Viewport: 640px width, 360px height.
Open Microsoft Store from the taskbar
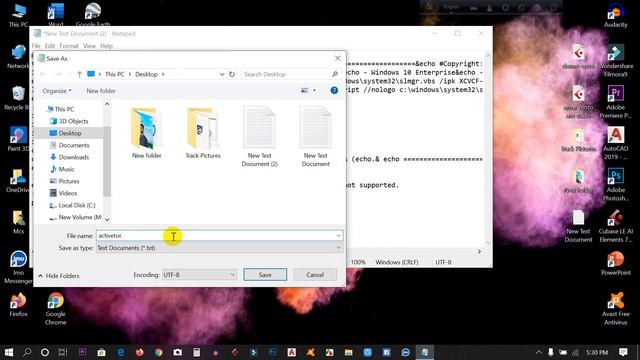102,352
